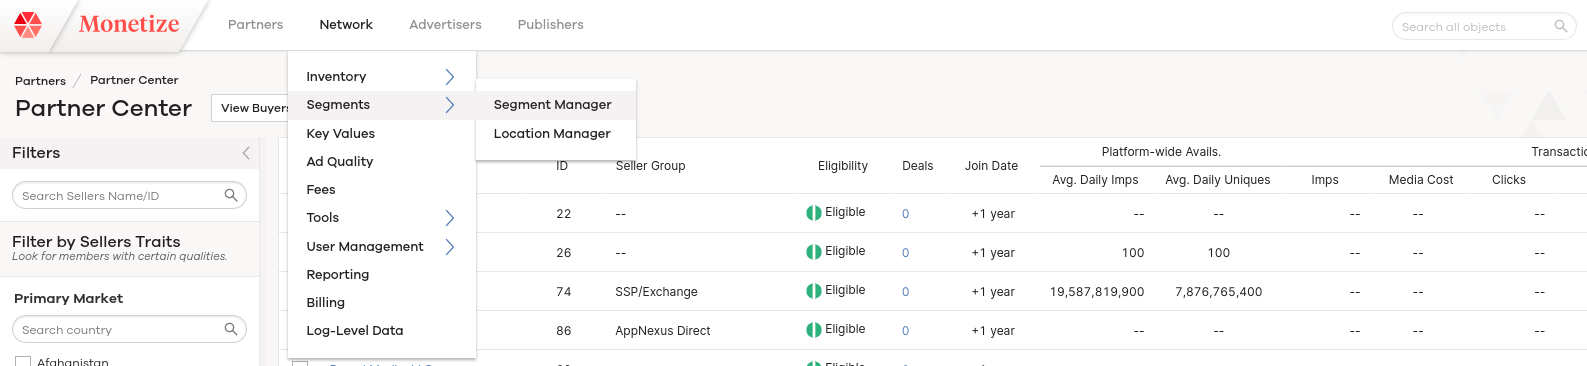The width and height of the screenshot is (1587, 366).
Task: Open the Partners top menu
Action: pos(255,24)
